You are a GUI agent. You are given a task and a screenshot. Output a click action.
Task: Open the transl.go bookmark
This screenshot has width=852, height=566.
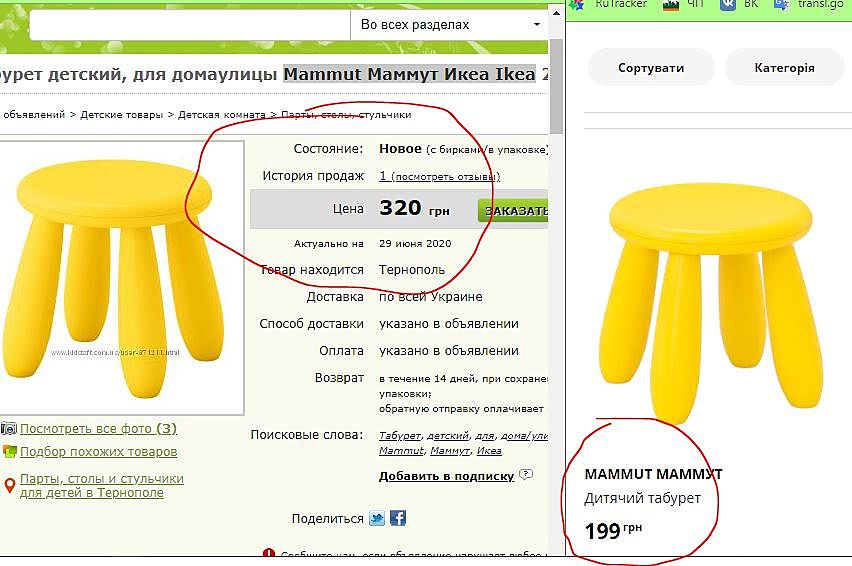point(820,4)
